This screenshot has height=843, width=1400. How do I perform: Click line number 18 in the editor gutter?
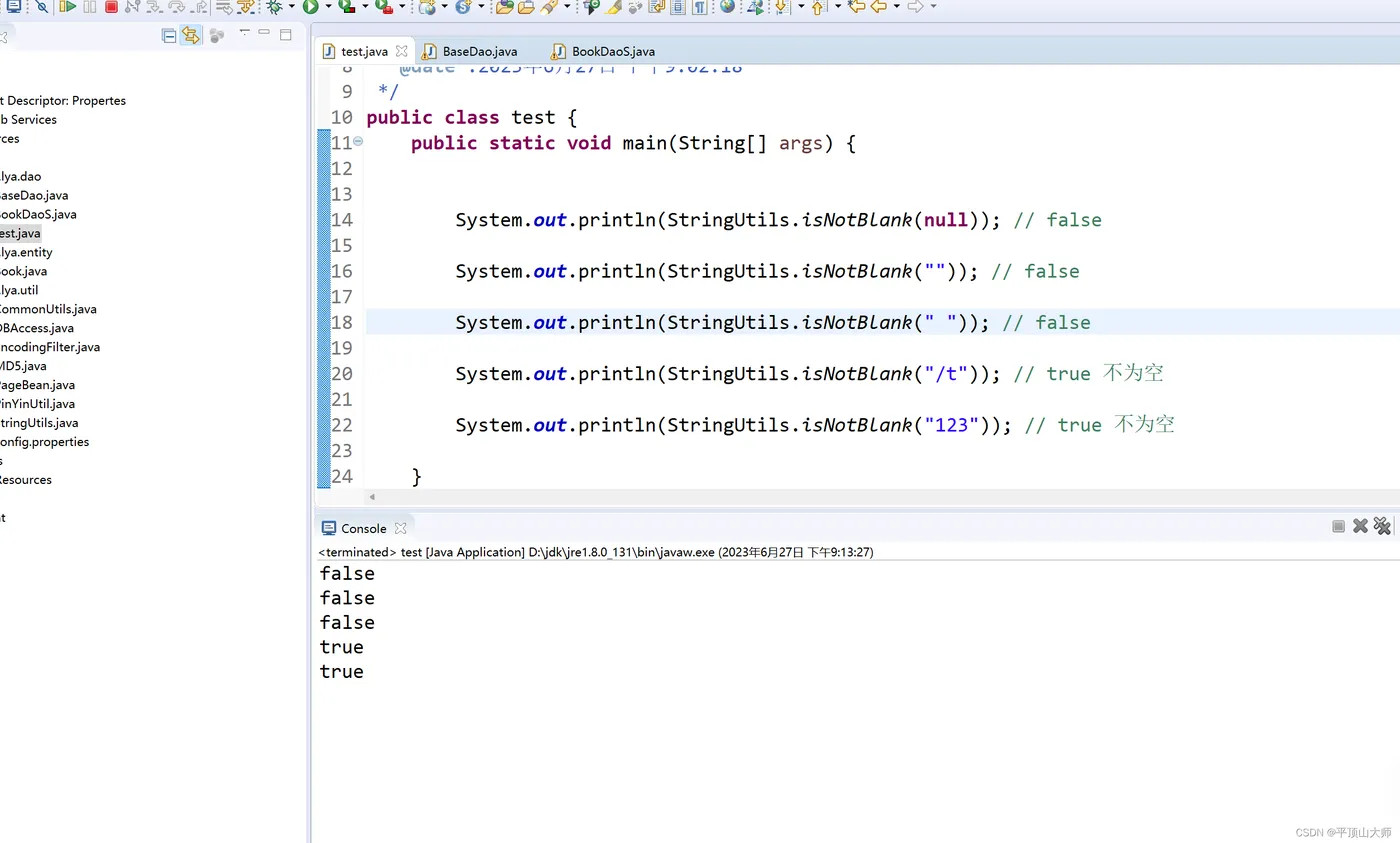[342, 322]
